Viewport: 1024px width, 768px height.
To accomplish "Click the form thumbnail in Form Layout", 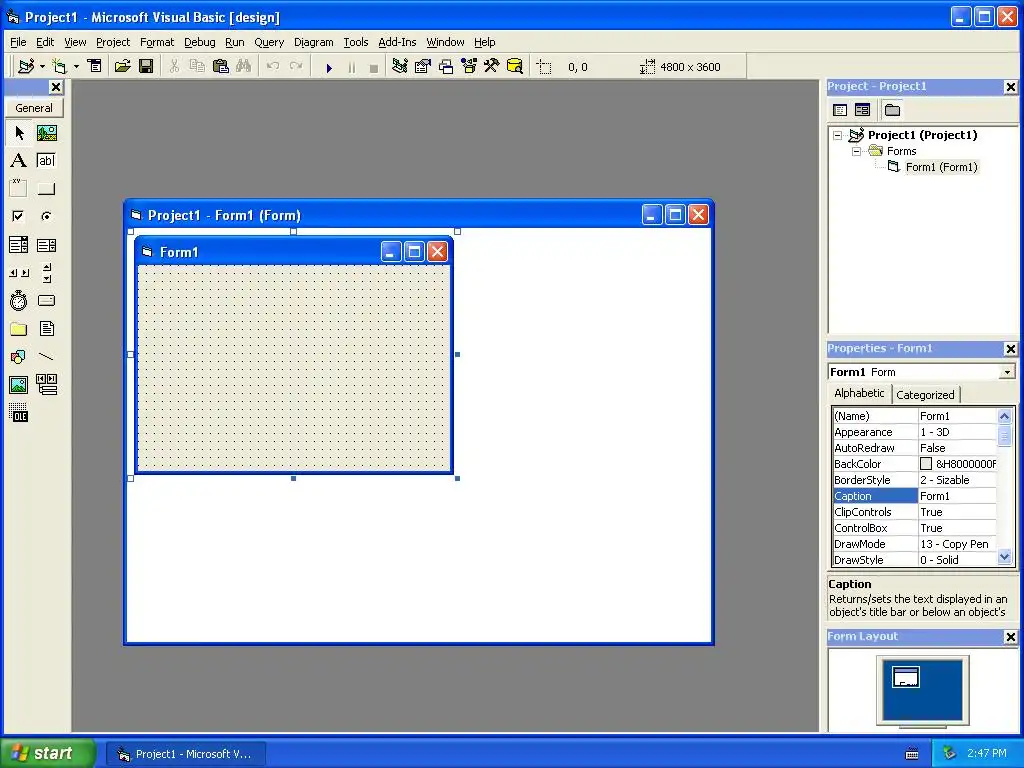I will [906, 677].
